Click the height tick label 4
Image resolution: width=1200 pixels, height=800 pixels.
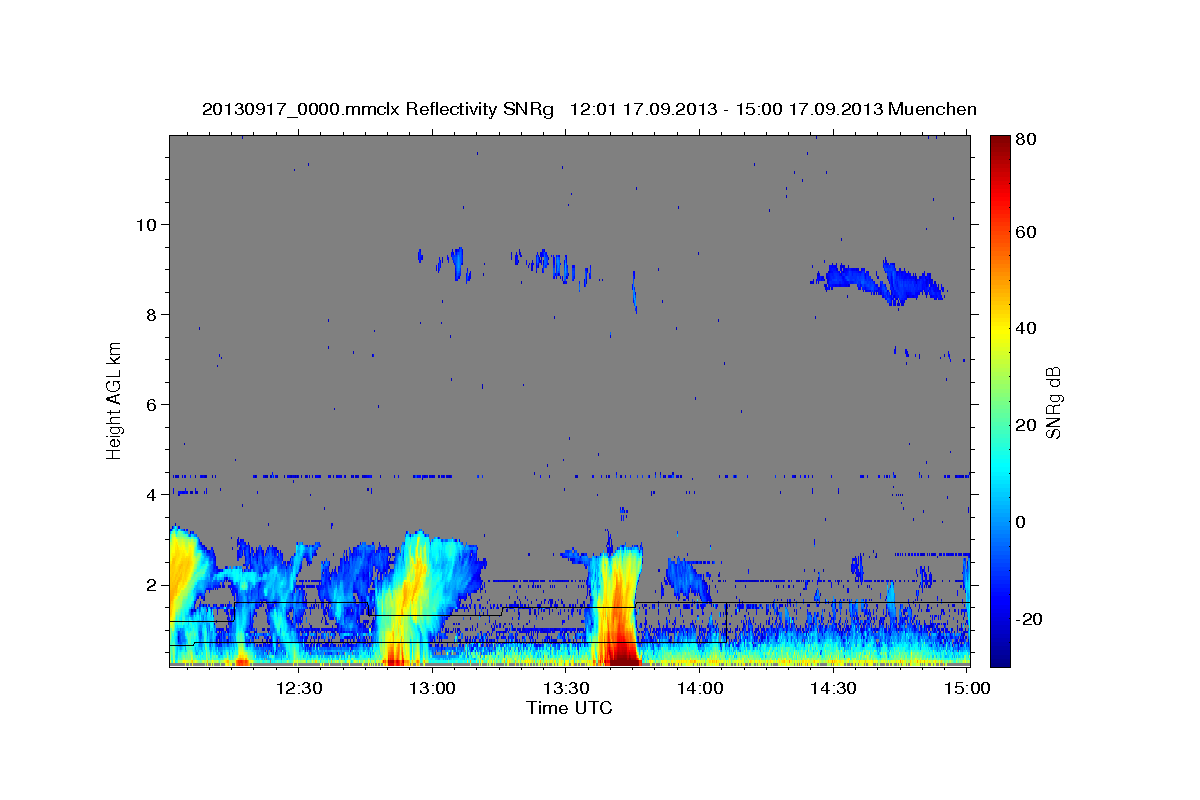tap(150, 494)
